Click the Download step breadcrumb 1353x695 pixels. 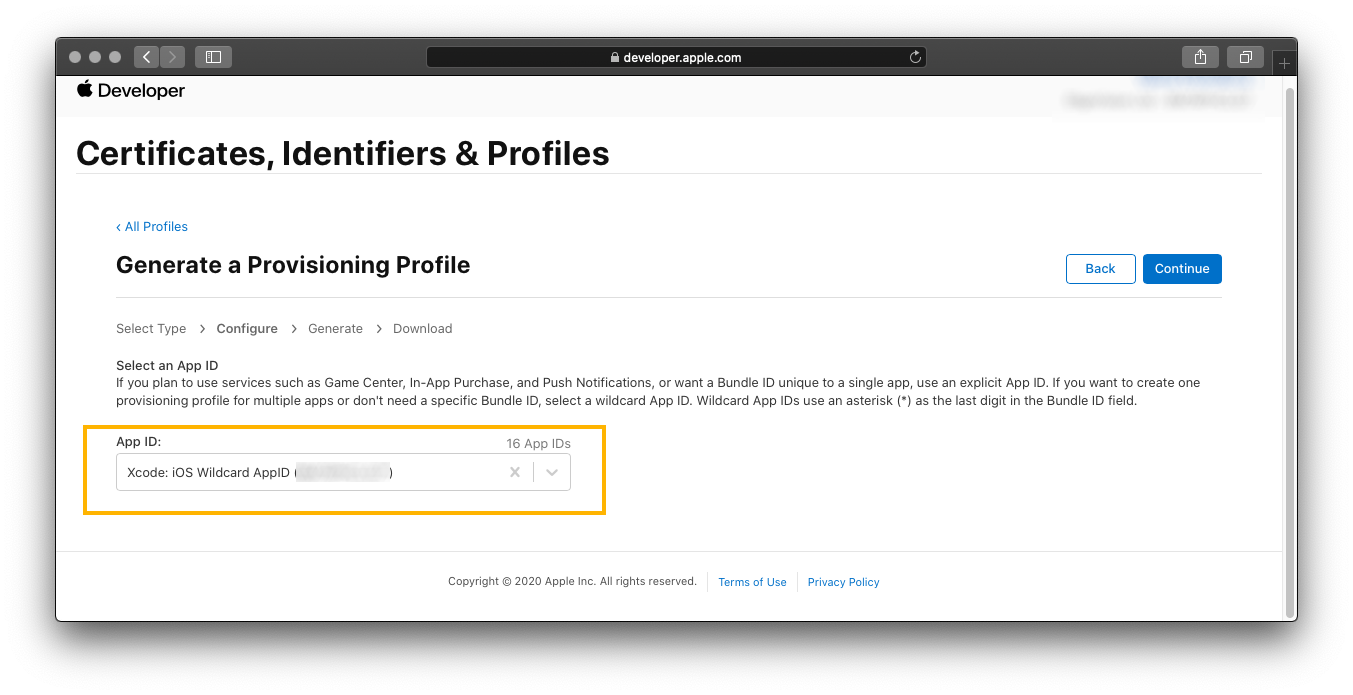click(422, 329)
